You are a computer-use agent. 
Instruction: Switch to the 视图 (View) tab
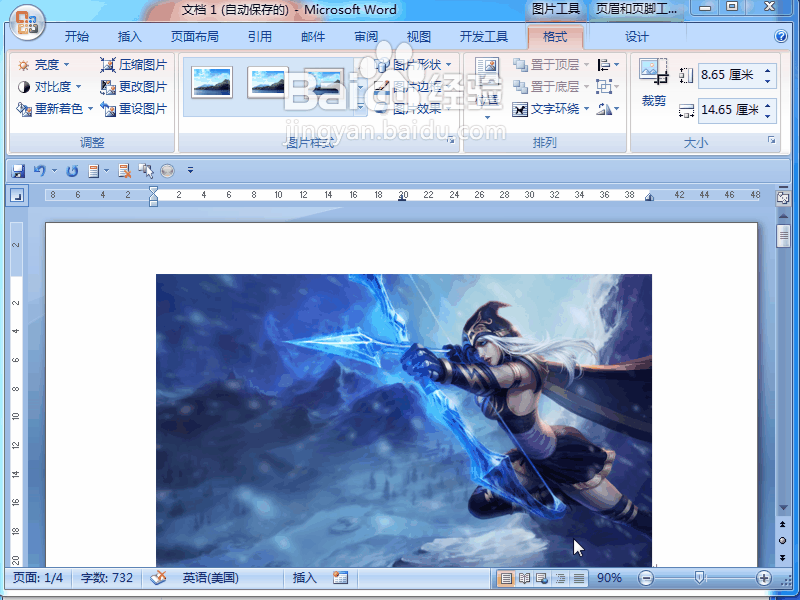point(419,37)
